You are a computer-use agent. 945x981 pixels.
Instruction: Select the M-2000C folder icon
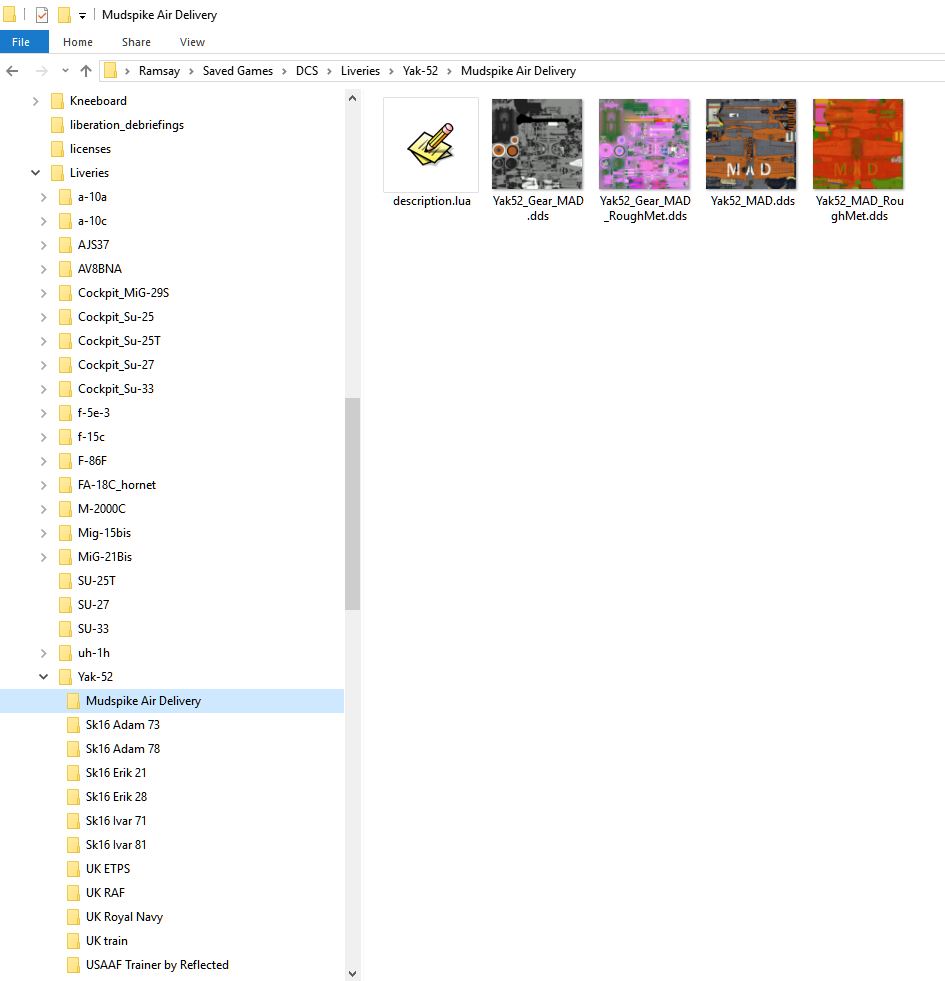65,509
